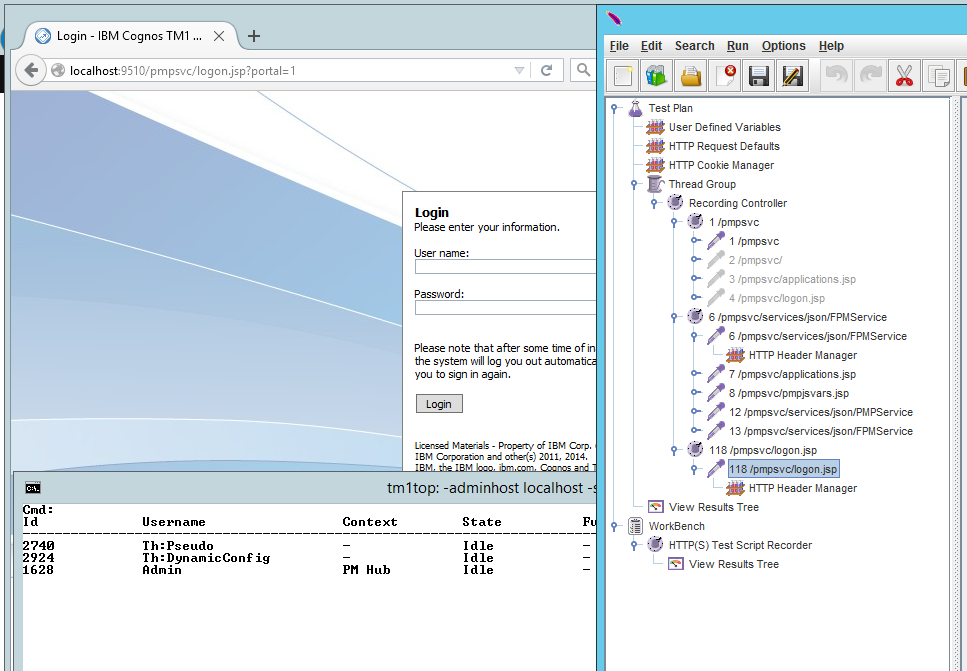This screenshot has height=671, width=967.
Task: Click the Thread Group spool icon
Action: click(655, 184)
